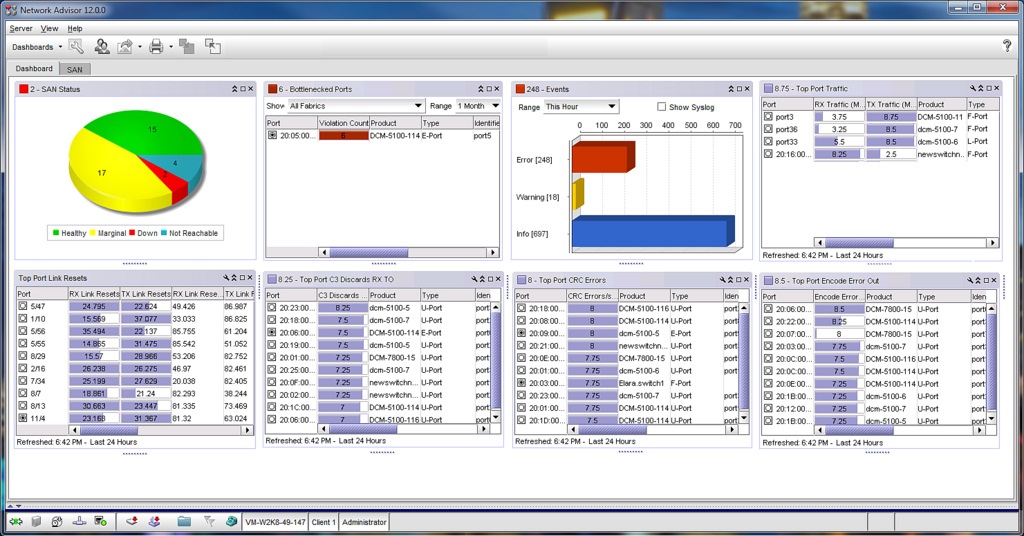Open the Server menu
The height and width of the screenshot is (536, 1024).
(21, 29)
